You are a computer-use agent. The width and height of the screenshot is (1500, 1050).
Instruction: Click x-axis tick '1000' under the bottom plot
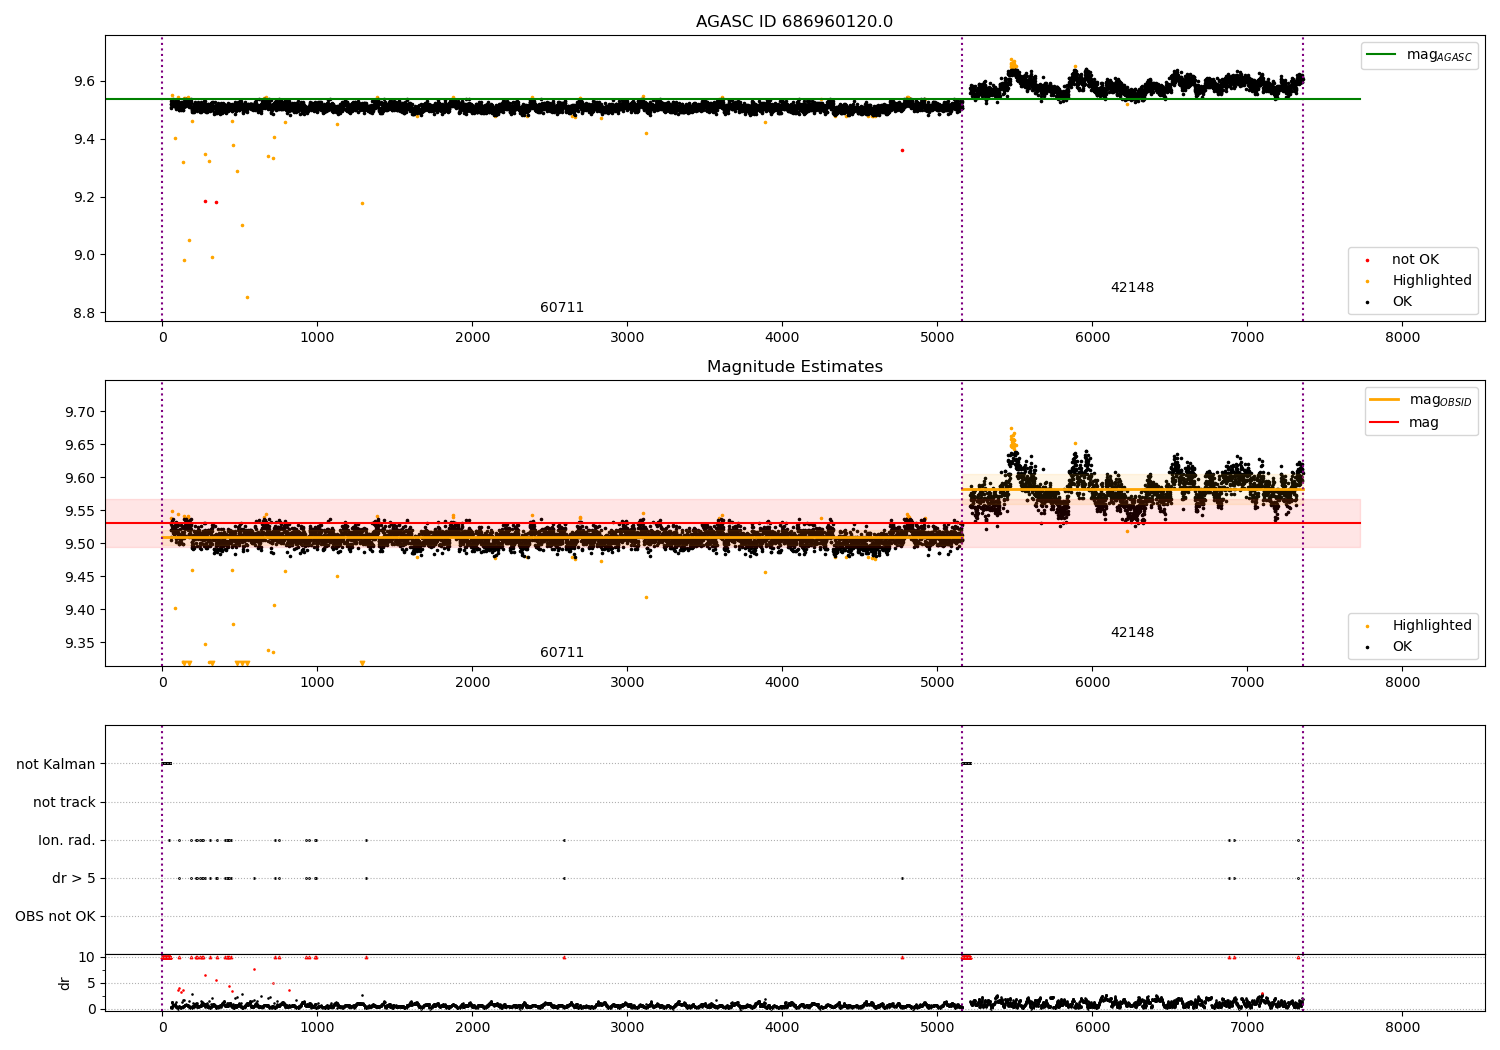(317, 1028)
